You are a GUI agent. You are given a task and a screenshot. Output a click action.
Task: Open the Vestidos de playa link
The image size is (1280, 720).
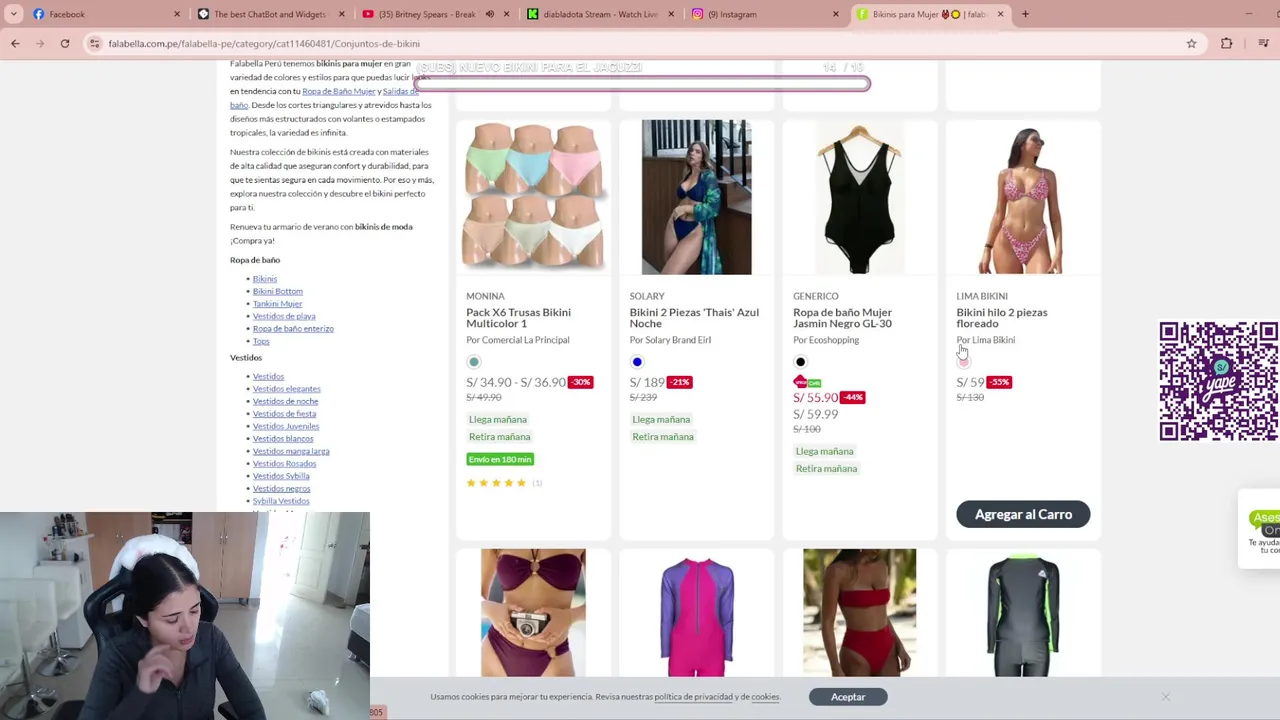[284, 316]
